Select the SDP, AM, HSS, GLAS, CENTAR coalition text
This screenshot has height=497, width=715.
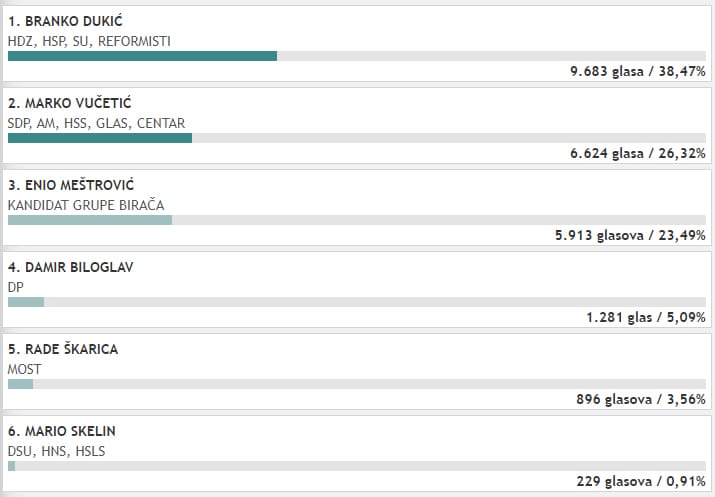tap(96, 123)
